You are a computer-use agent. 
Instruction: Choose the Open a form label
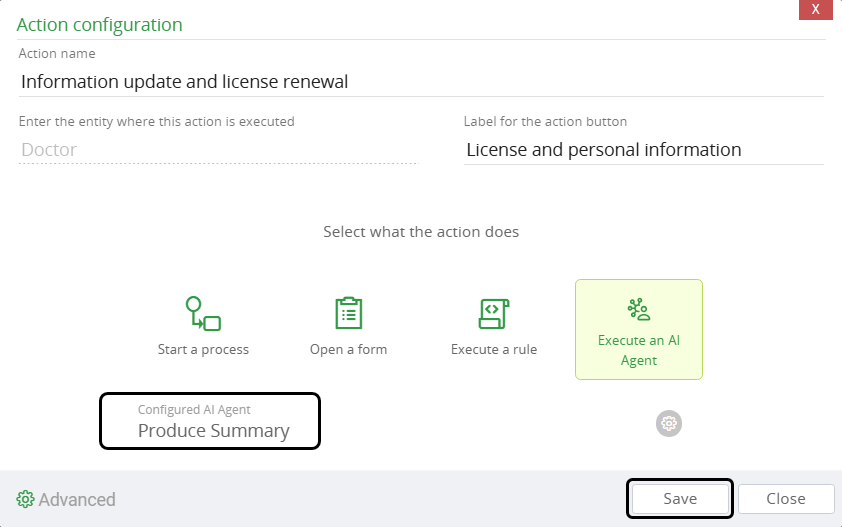coord(349,349)
